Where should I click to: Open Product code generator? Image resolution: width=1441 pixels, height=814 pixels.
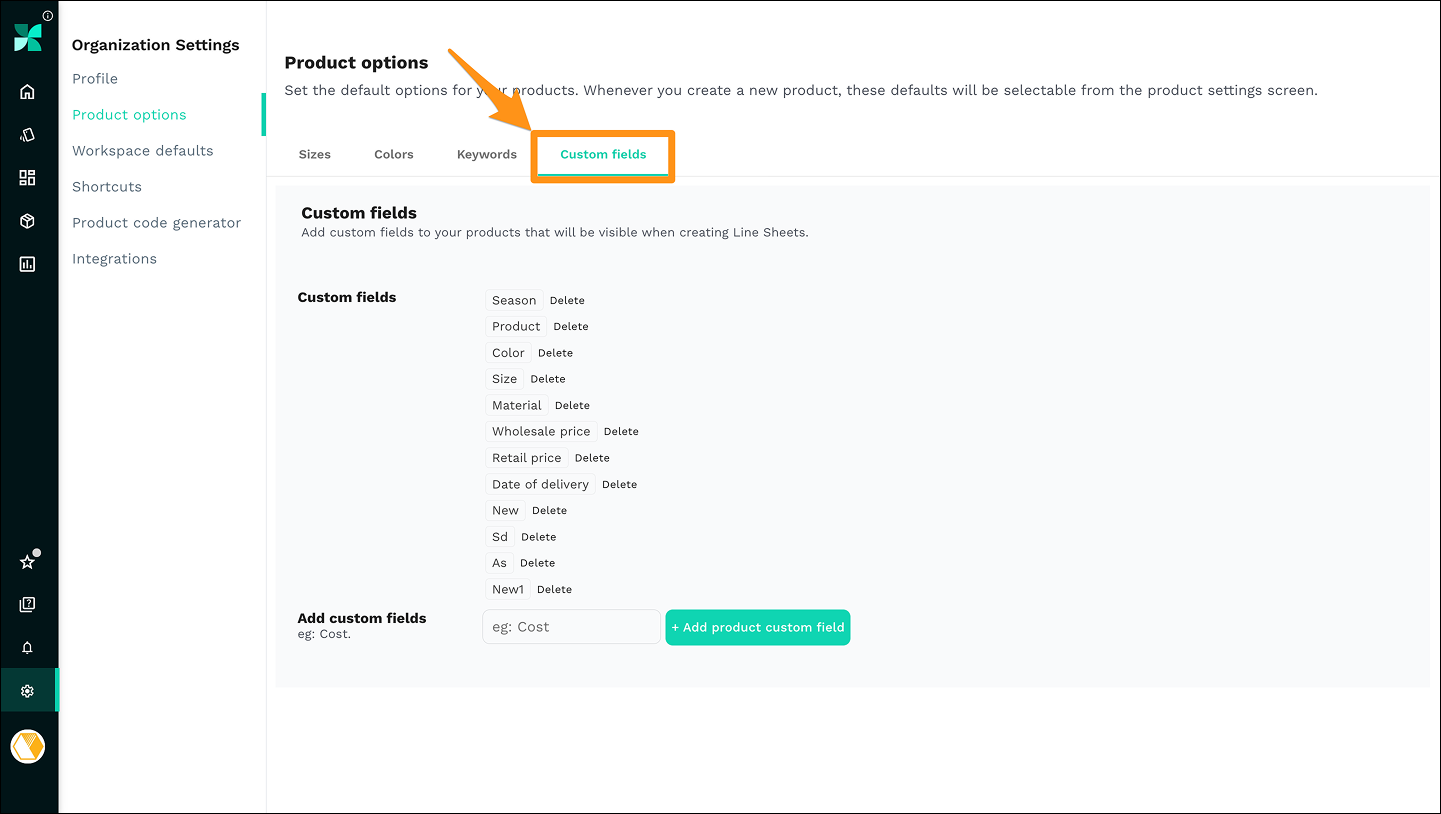[156, 223]
